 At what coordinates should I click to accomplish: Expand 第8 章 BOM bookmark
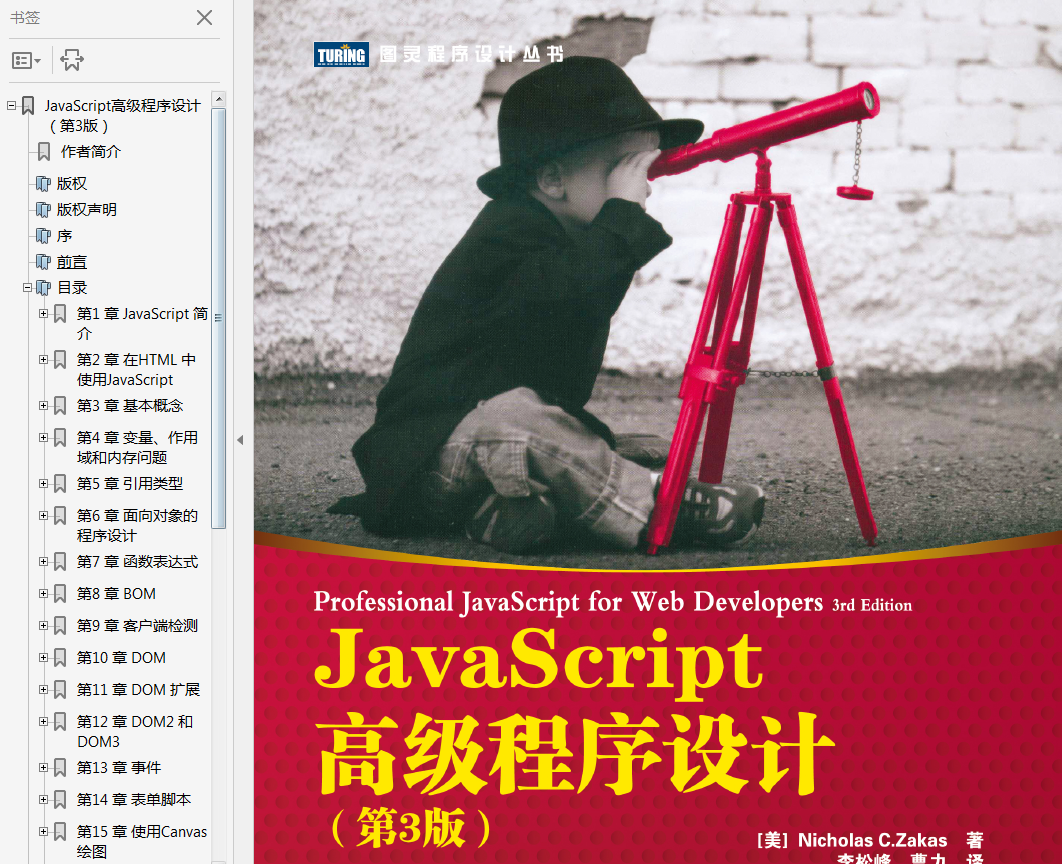pyautogui.click(x=43, y=593)
